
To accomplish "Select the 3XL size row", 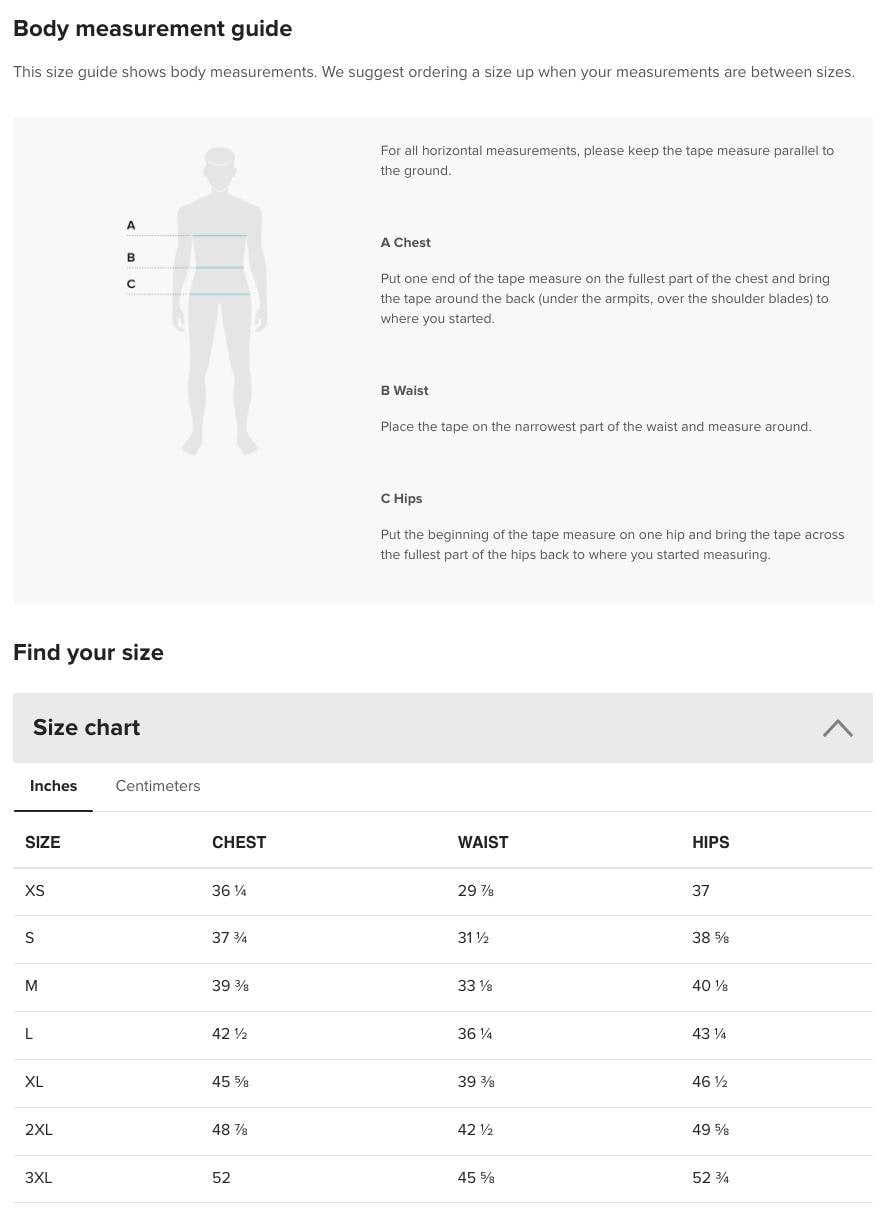I will point(38,1178).
